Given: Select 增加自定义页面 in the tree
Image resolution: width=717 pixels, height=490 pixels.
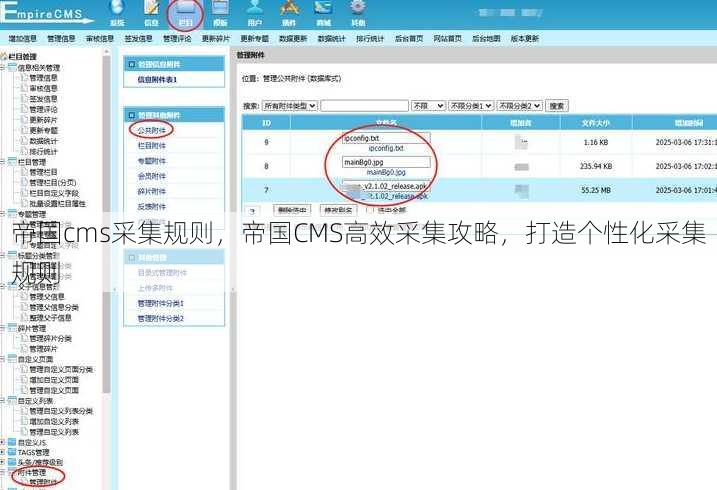Looking at the screenshot, I should tap(54, 380).
